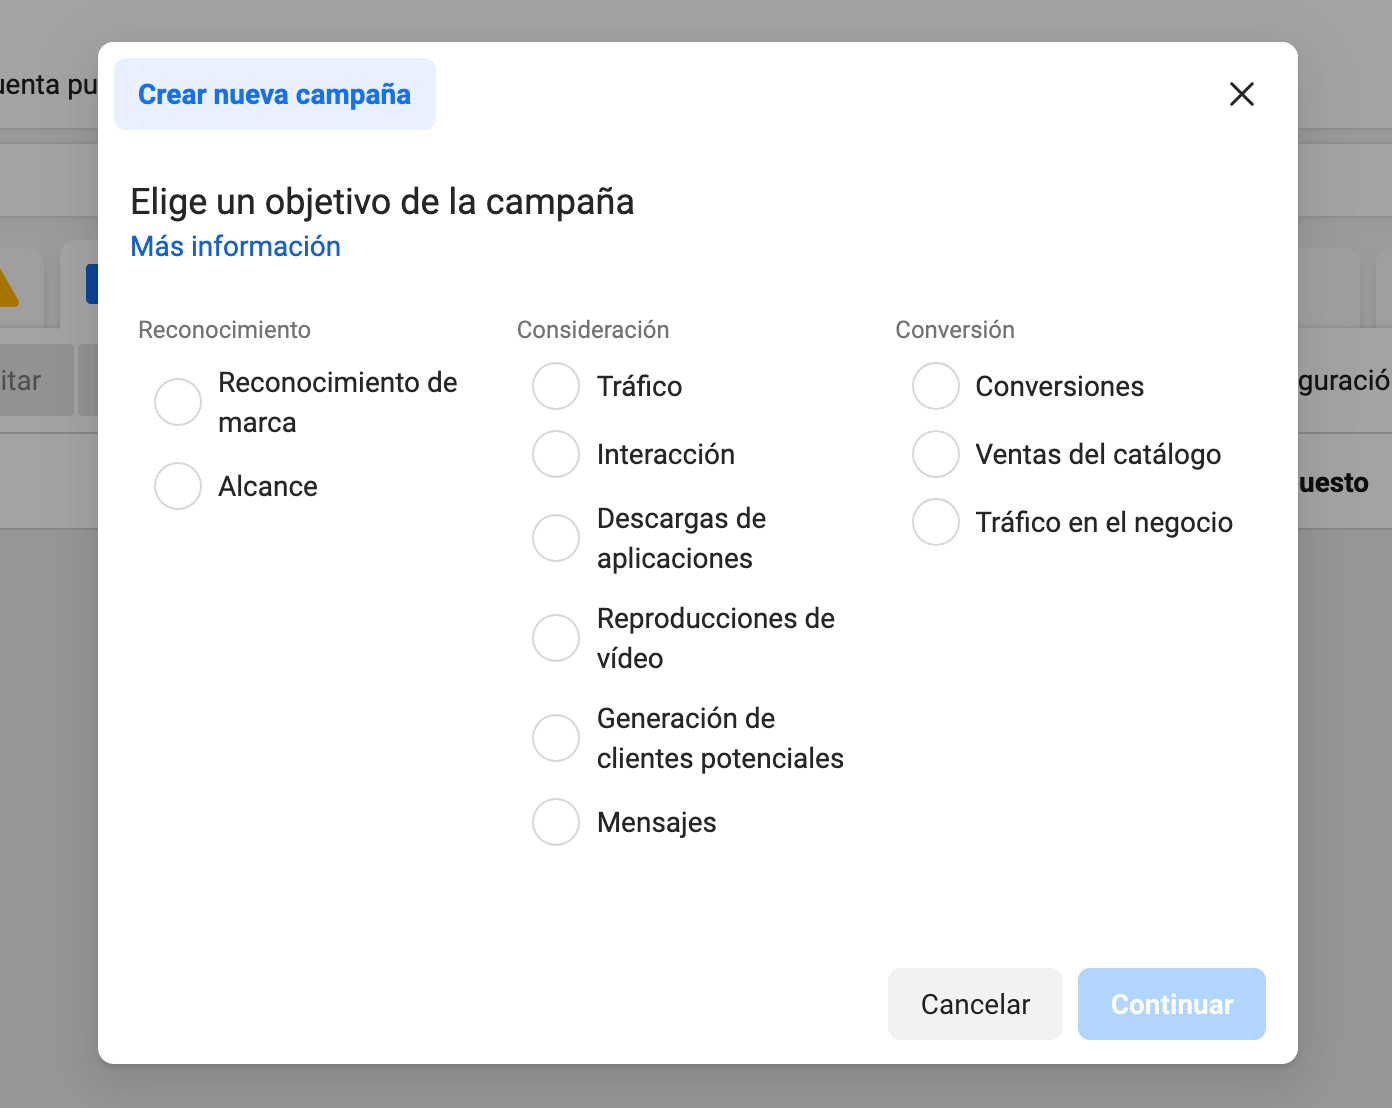The width and height of the screenshot is (1392, 1108).
Task: Click the Crear nueva campaña label
Action: tap(274, 94)
